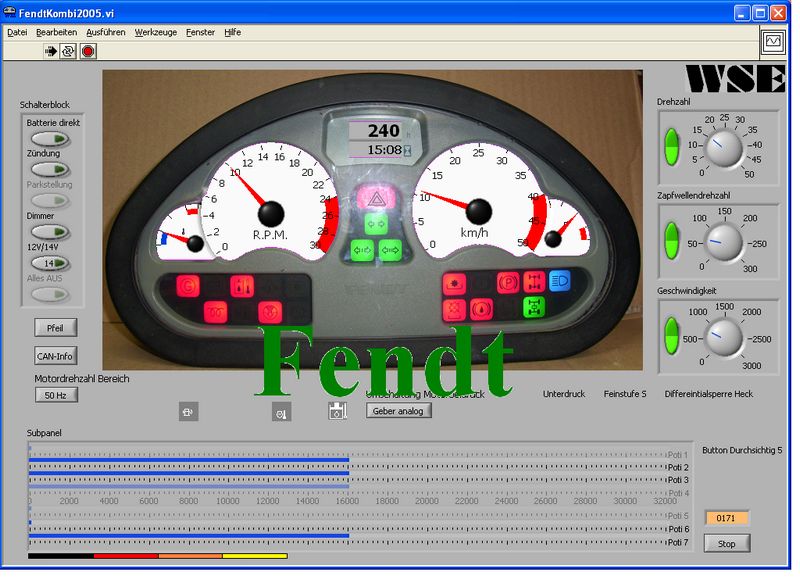
Task: Click the grey oil pressure symbol icon
Action: tap(282, 412)
